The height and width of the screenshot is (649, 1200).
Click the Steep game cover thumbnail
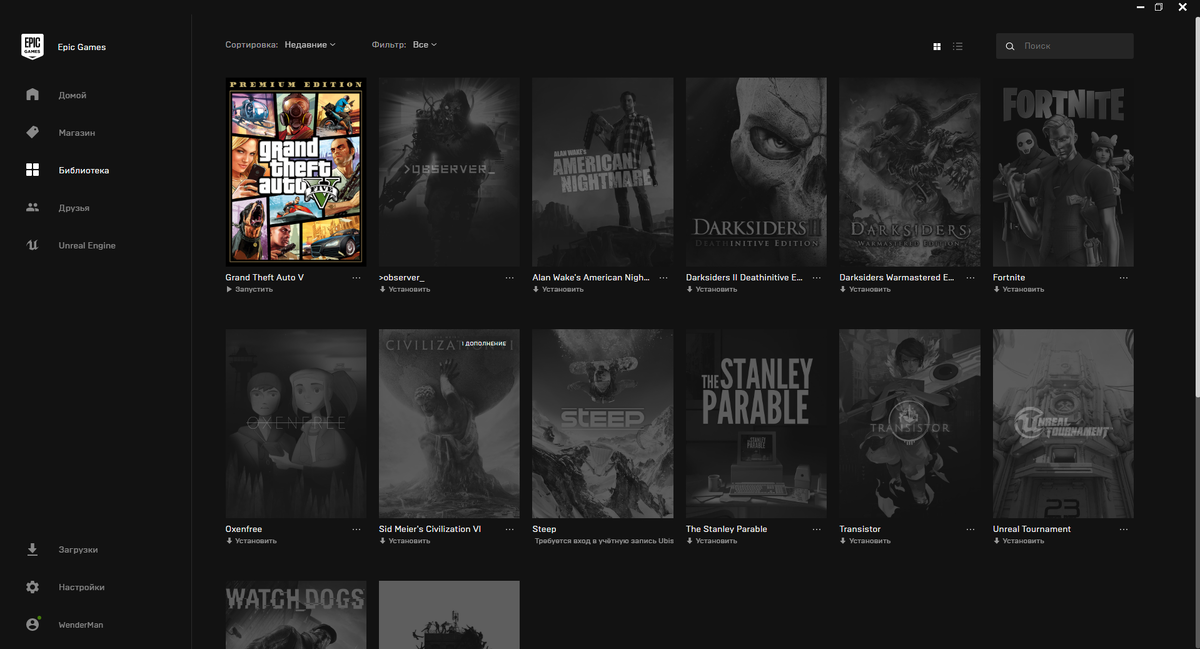coord(603,423)
